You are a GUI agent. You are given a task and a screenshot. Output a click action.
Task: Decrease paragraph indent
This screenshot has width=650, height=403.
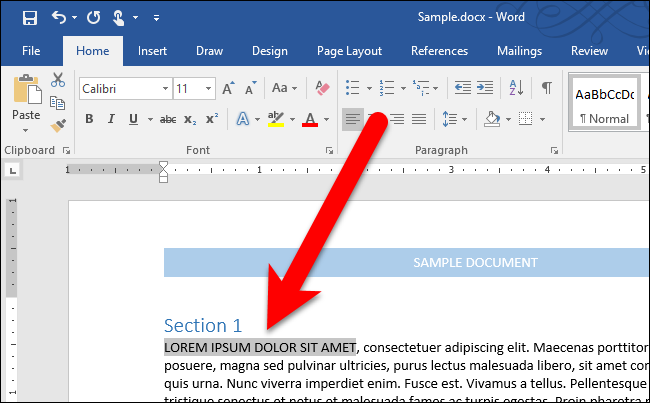[463, 88]
